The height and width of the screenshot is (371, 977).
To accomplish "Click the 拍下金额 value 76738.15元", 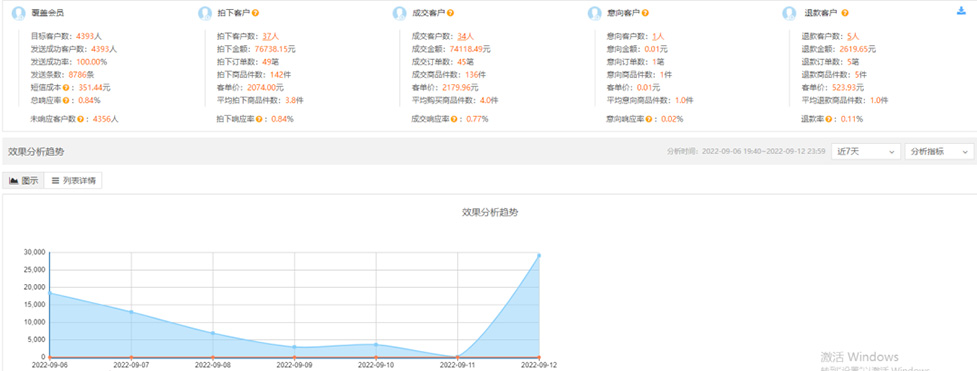I will 275,49.
